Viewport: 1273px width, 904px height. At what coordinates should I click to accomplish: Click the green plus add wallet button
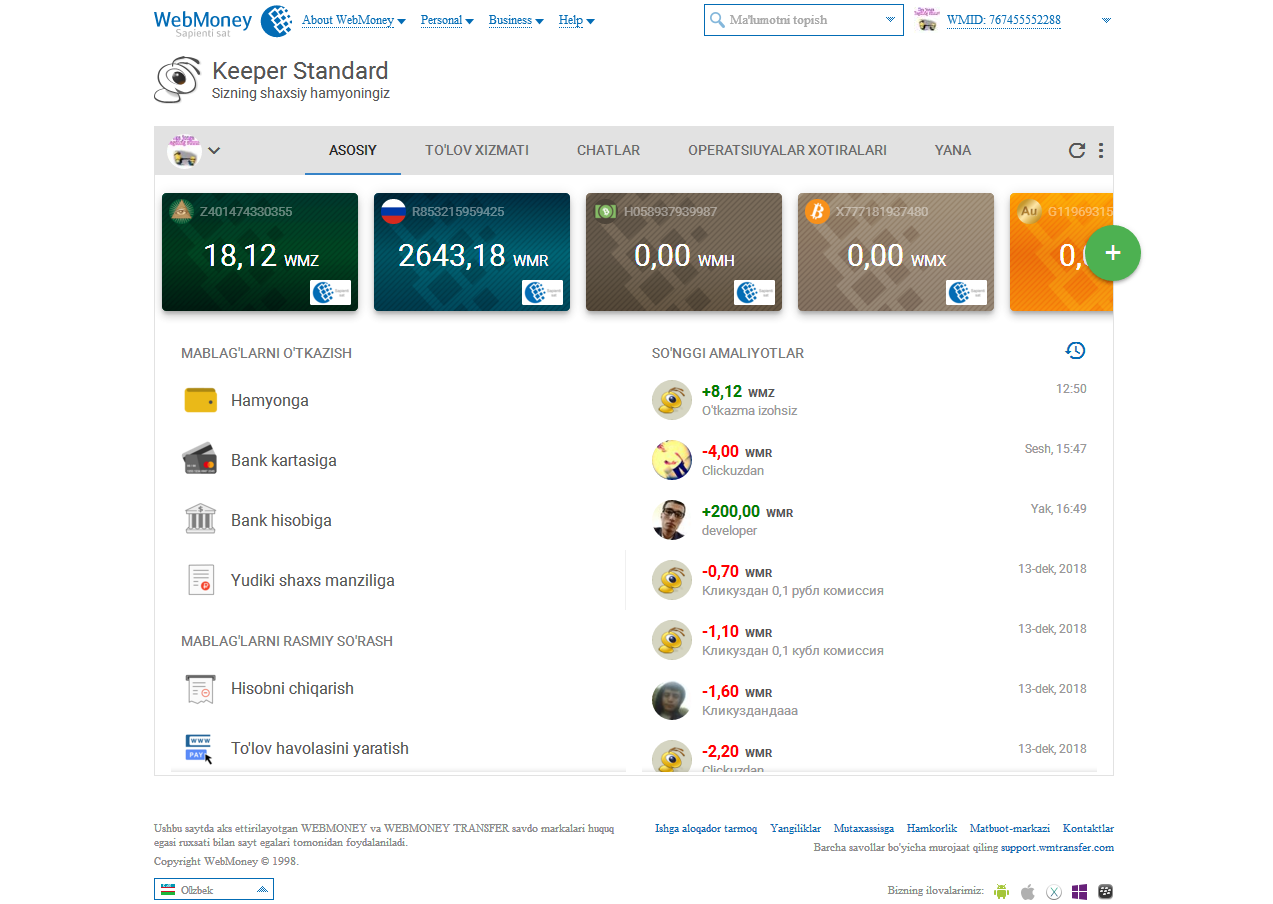(x=1112, y=253)
